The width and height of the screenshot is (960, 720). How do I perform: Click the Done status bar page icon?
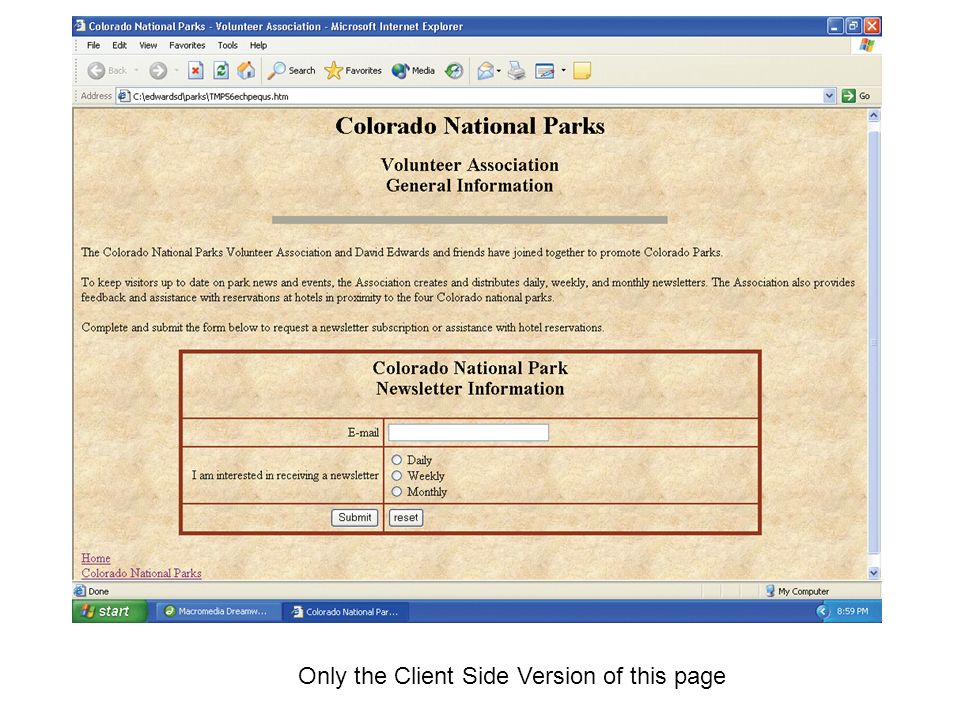pyautogui.click(x=80, y=591)
